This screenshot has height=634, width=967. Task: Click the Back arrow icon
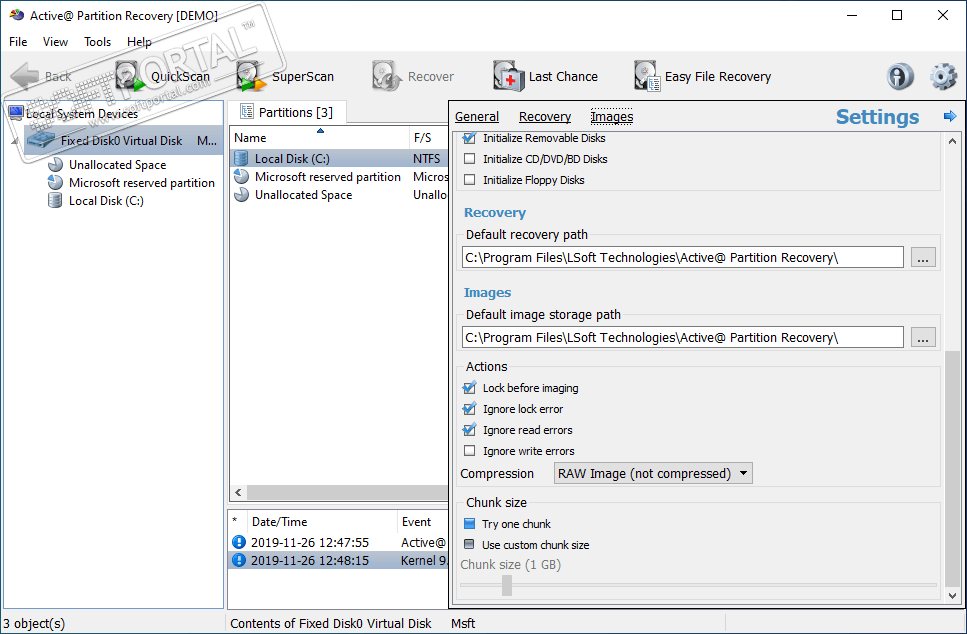tap(25, 76)
